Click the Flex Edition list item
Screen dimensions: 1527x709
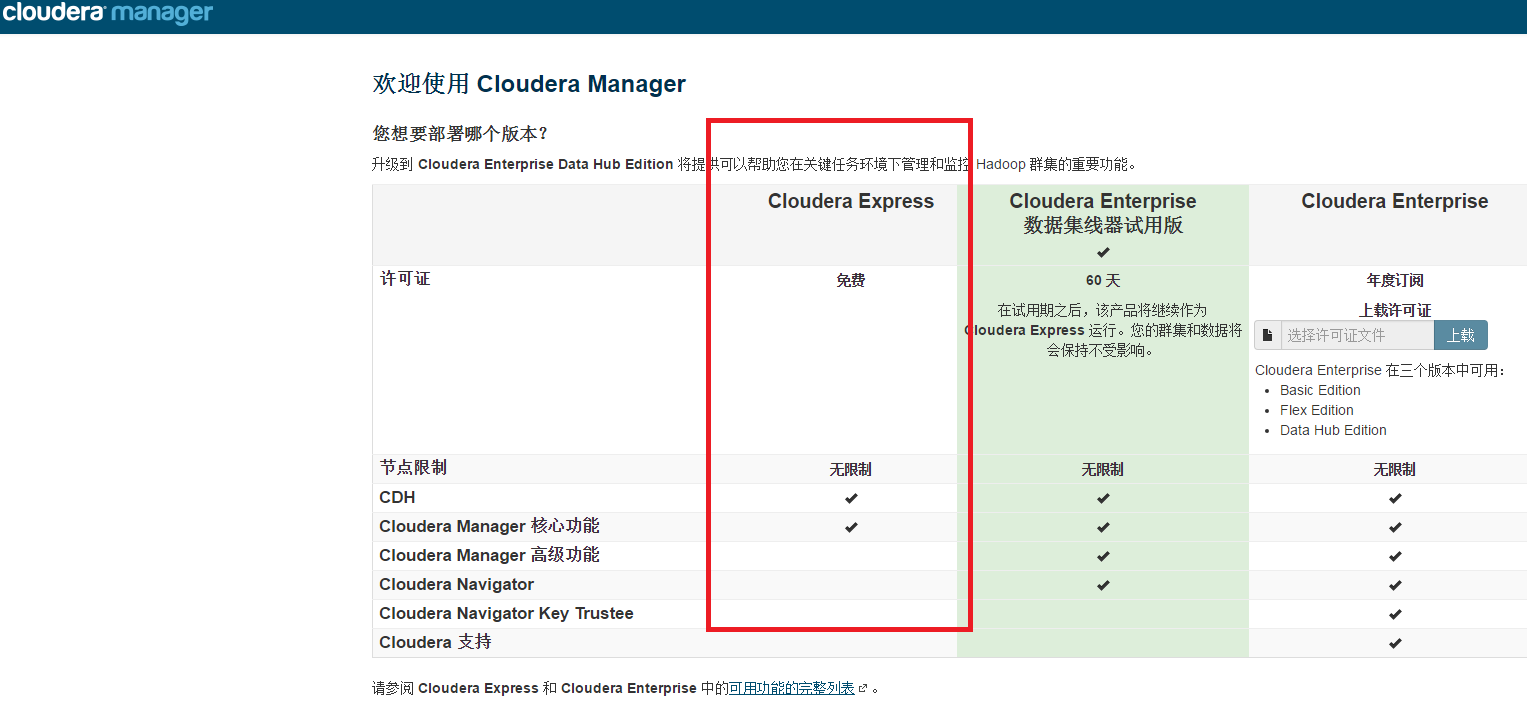(1317, 410)
